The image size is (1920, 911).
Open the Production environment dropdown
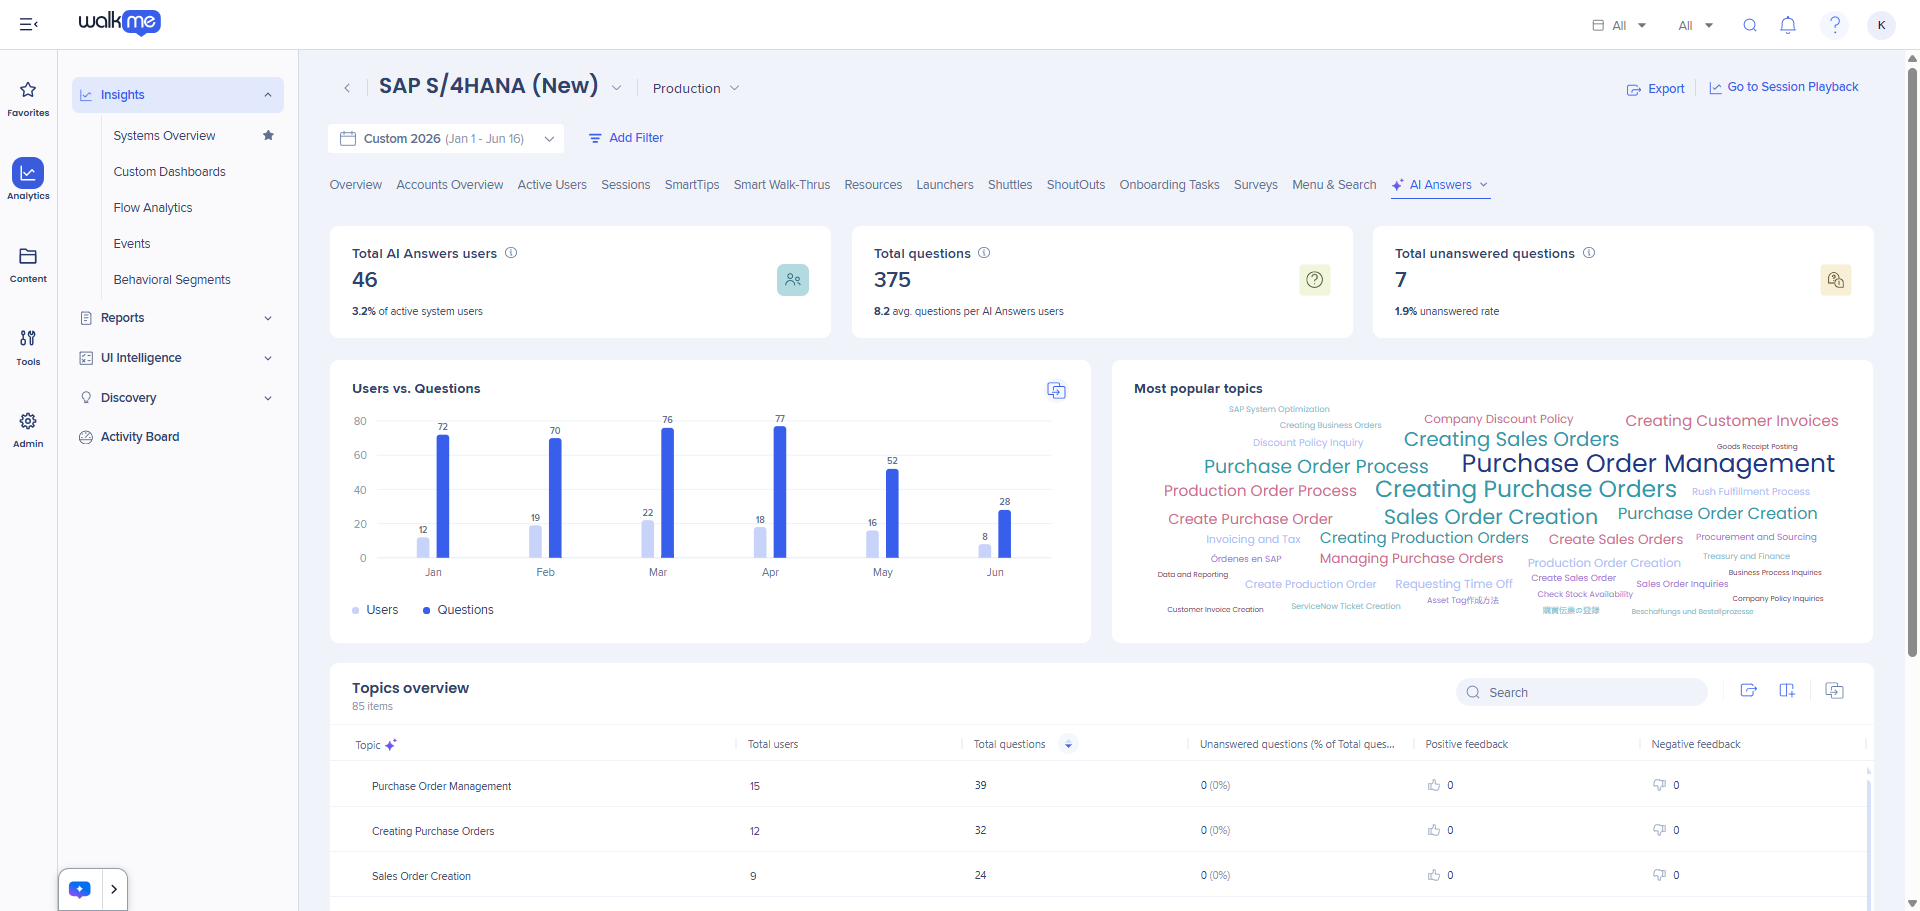point(696,88)
